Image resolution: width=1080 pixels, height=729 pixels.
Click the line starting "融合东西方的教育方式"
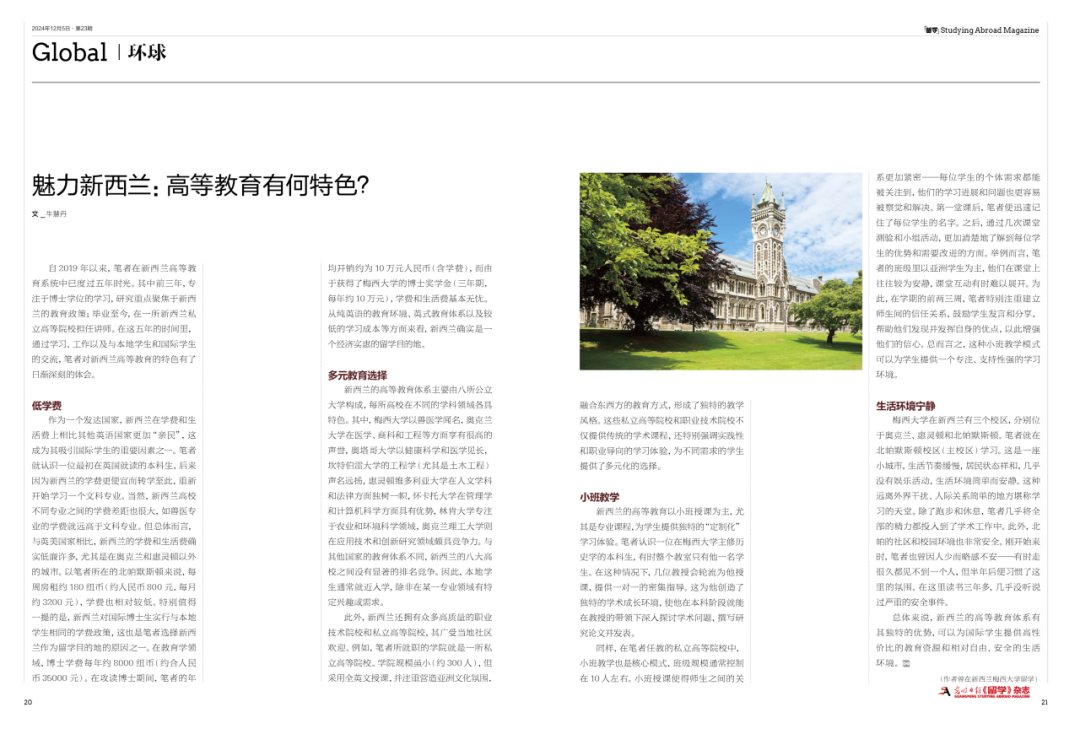[662, 404]
